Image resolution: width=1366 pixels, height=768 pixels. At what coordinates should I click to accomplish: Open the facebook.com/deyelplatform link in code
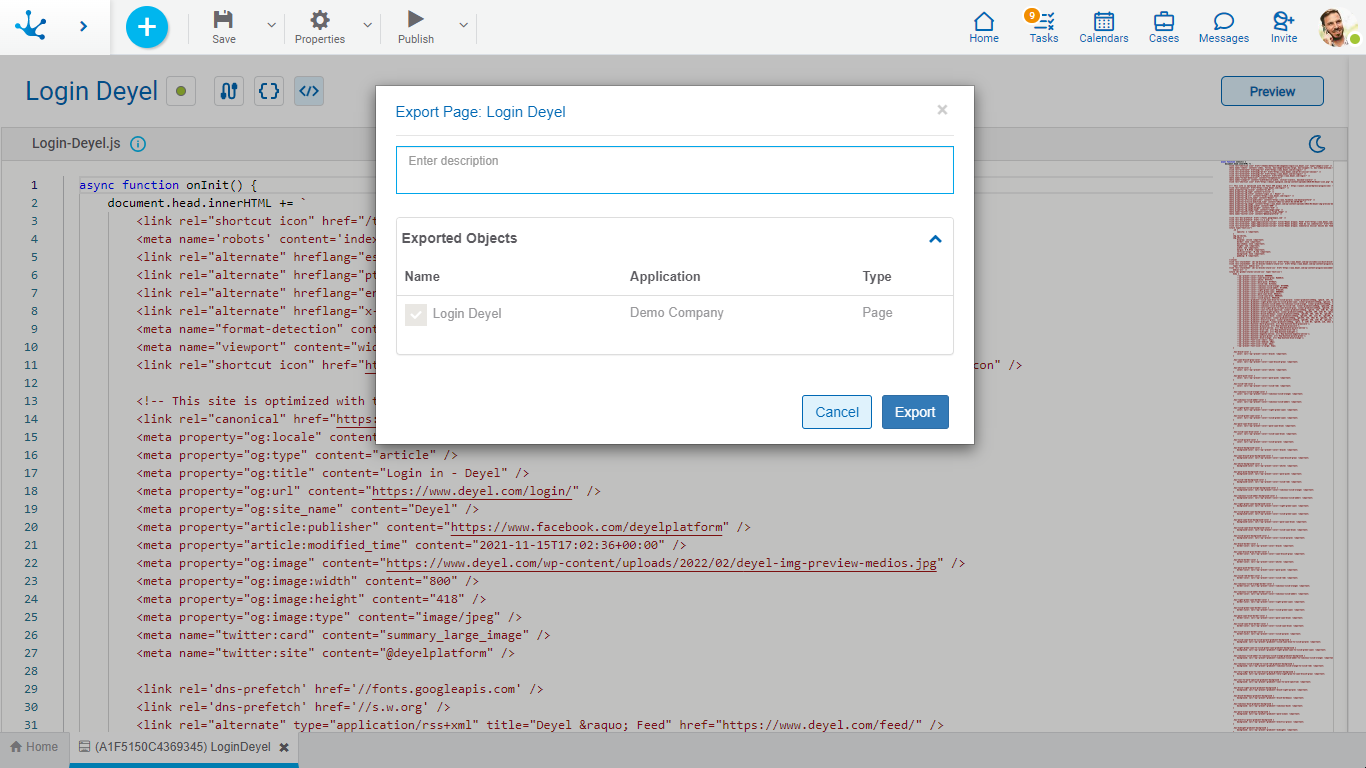pyautogui.click(x=587, y=527)
